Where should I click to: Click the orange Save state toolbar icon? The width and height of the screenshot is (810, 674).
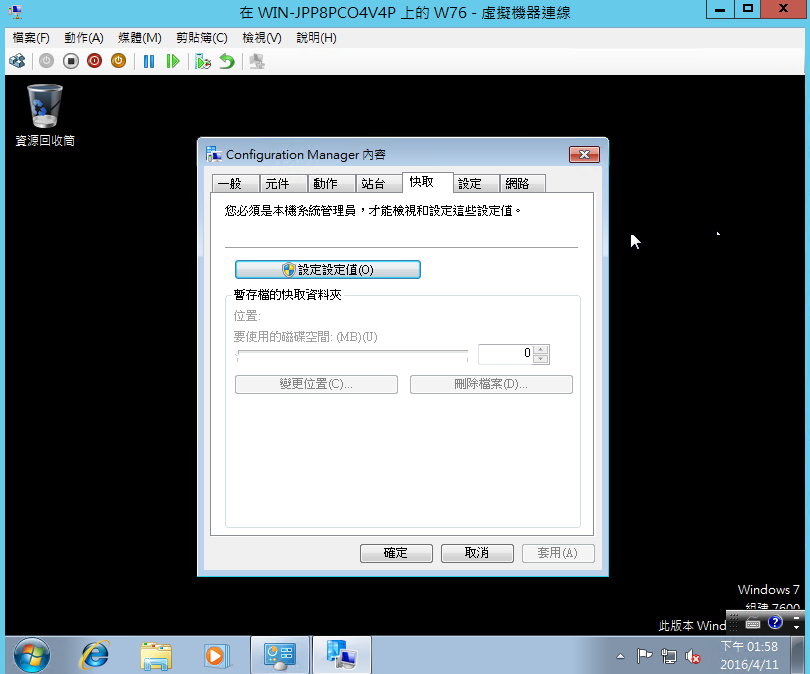click(x=118, y=61)
